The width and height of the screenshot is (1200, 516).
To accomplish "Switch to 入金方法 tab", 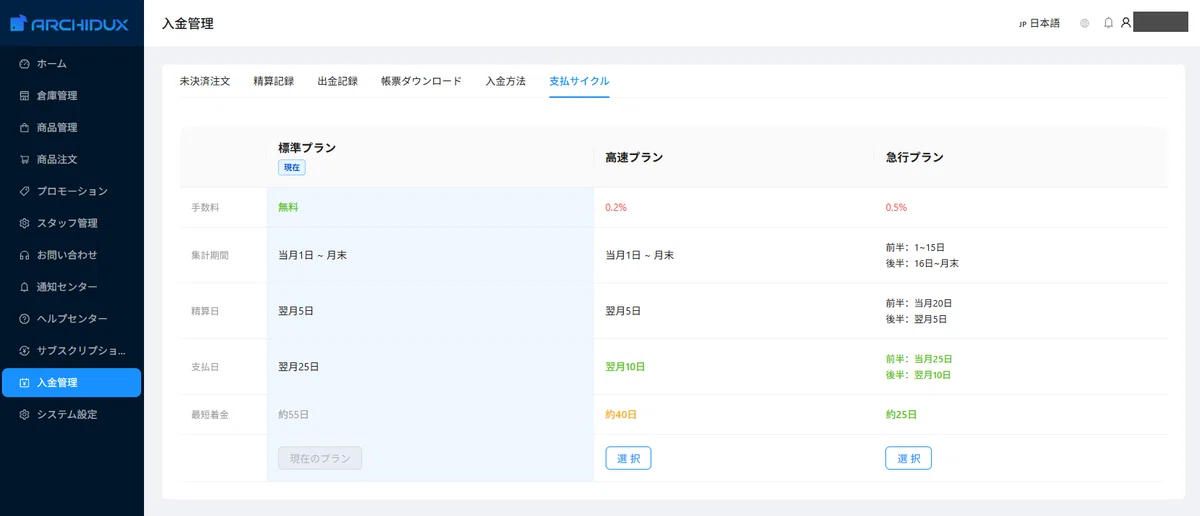I will 505,81.
